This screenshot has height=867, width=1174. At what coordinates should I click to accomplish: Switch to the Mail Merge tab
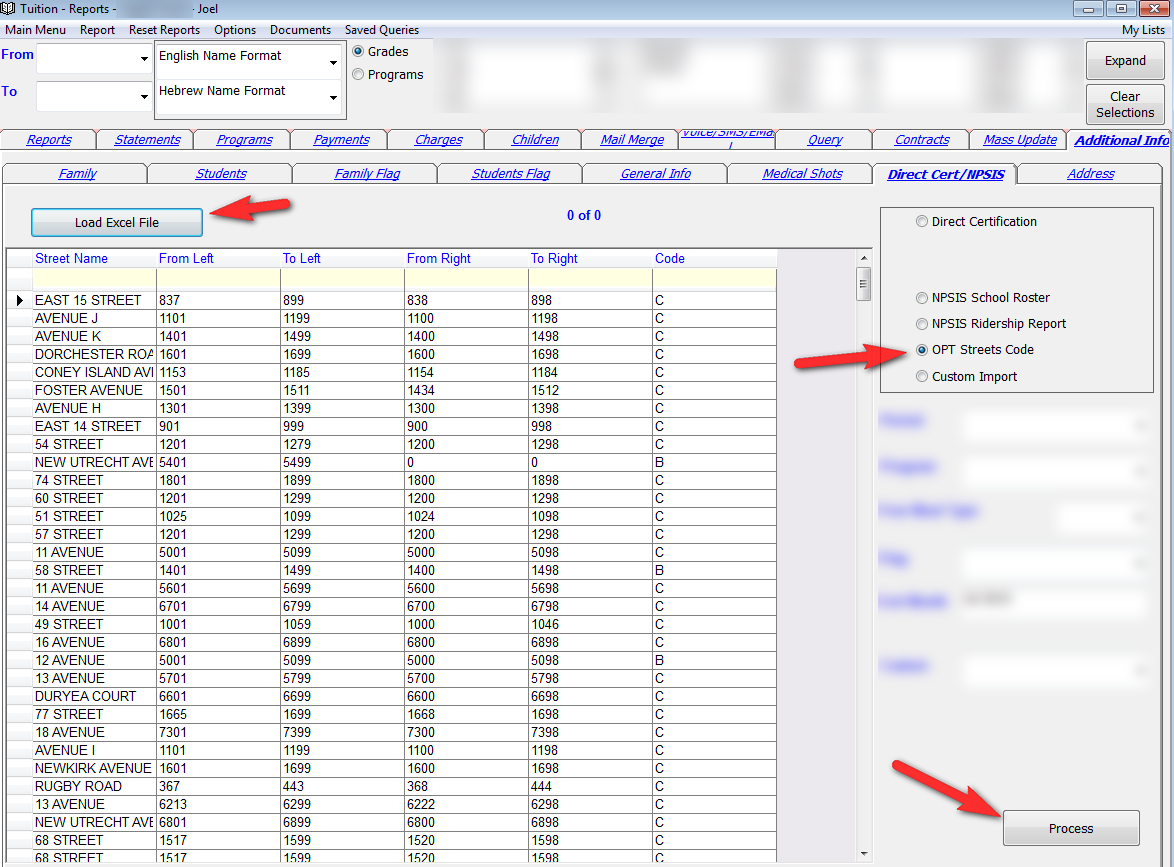click(x=632, y=140)
